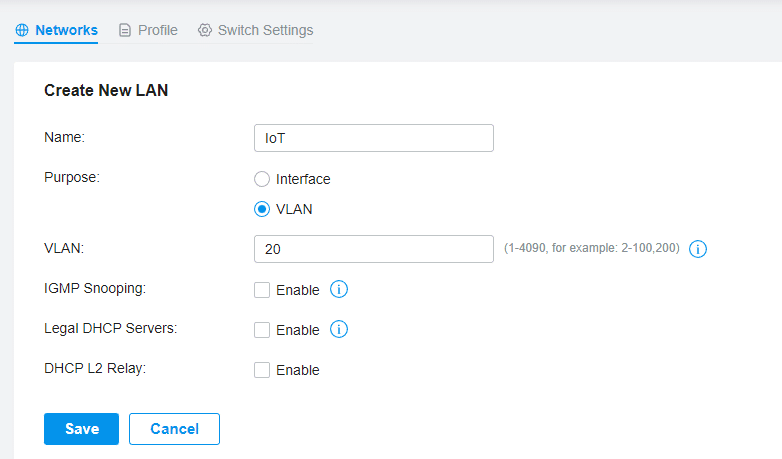Viewport: 782px width, 459px height.
Task: Focus the VLAN field containing 20
Action: coord(374,249)
